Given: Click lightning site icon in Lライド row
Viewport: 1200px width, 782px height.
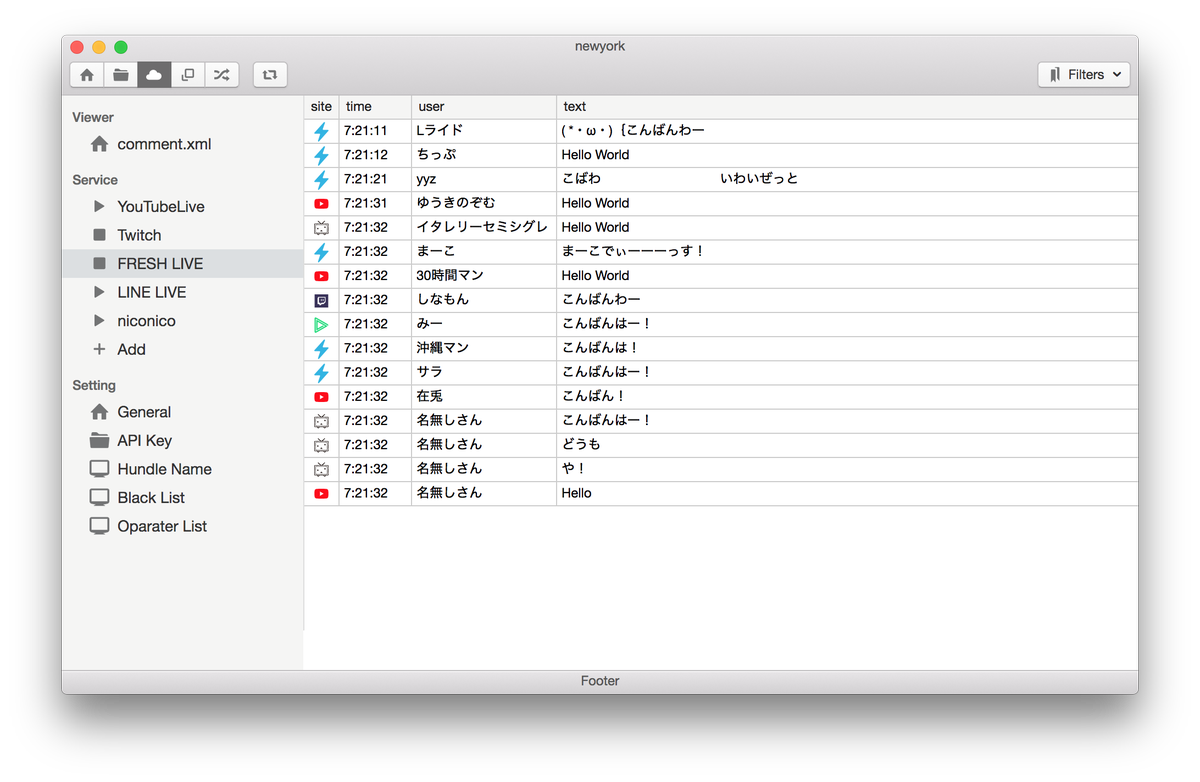Looking at the screenshot, I should (x=321, y=131).
